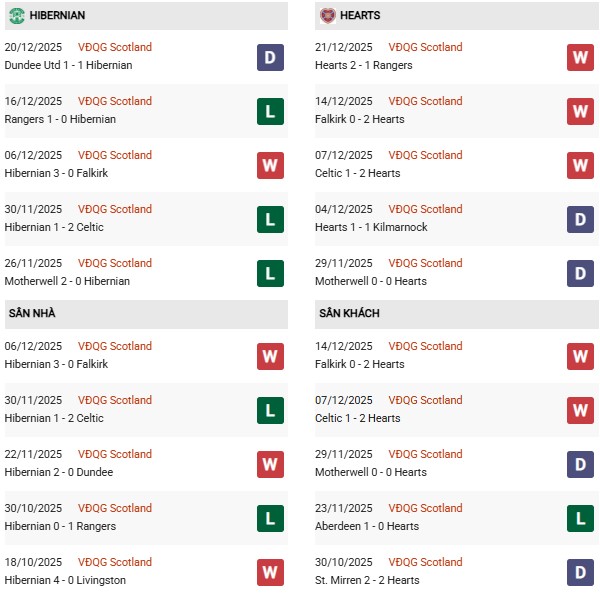Image resolution: width=600 pixels, height=593 pixels.
Task: Open VĐQG Scotland link dated 20/12/2025
Action: click(115, 47)
